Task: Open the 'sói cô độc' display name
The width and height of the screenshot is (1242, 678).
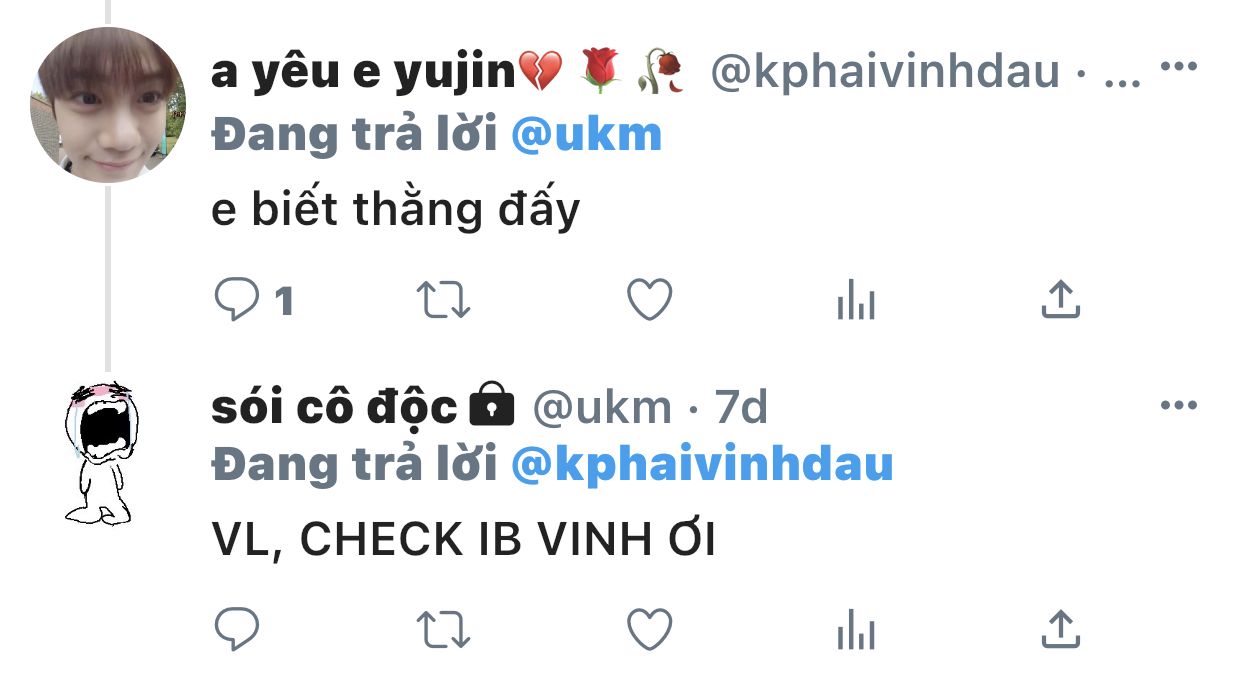Action: click(335, 406)
